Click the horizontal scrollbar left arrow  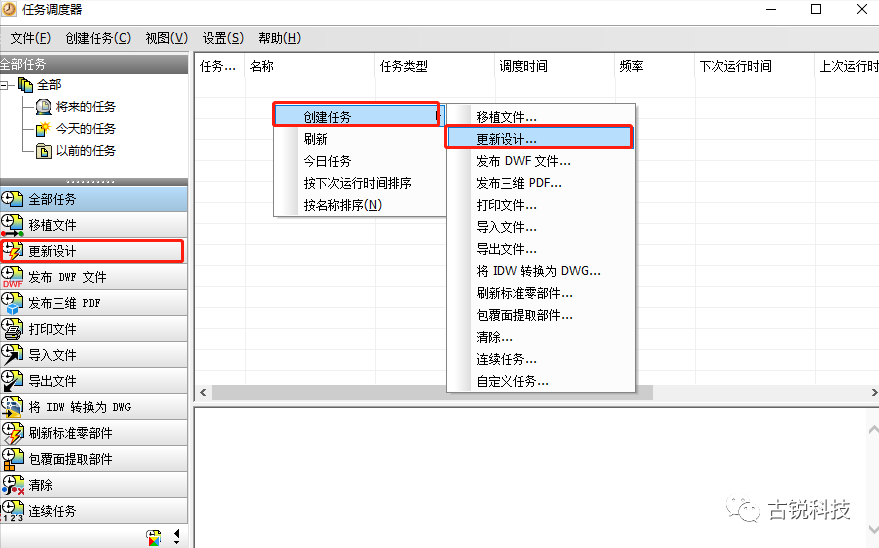203,392
